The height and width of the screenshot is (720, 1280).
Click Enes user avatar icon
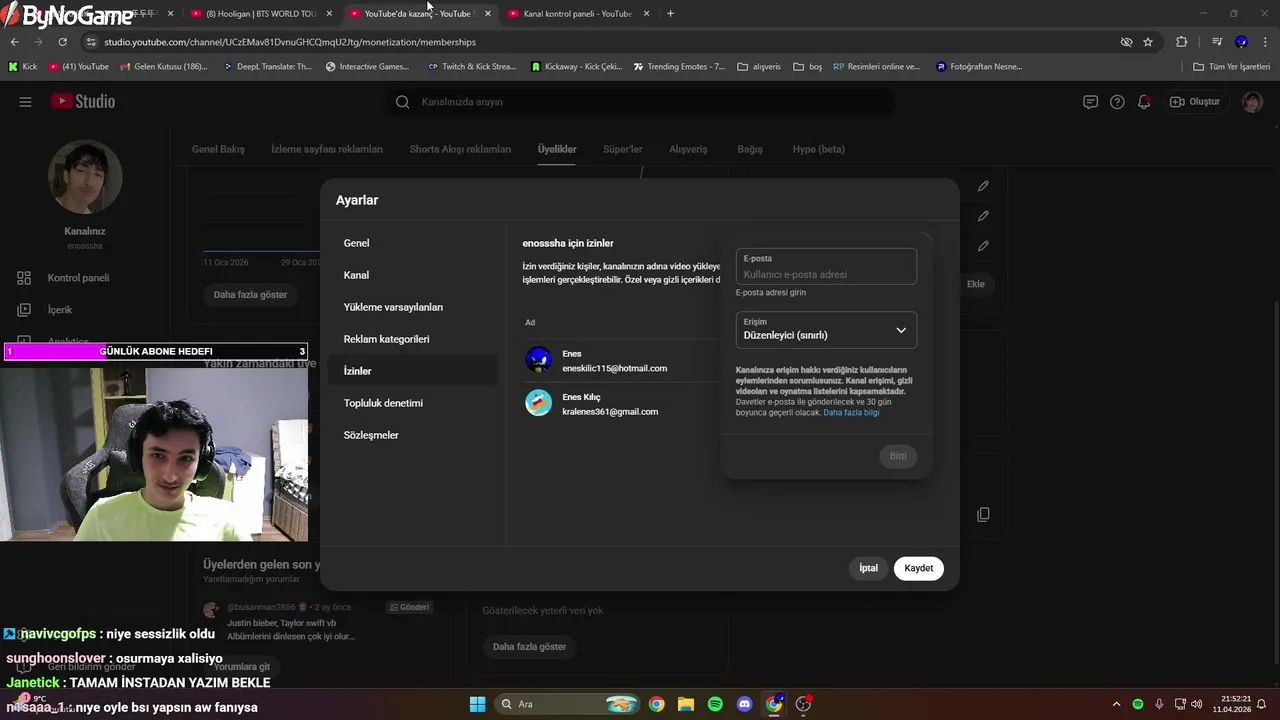[539, 360]
